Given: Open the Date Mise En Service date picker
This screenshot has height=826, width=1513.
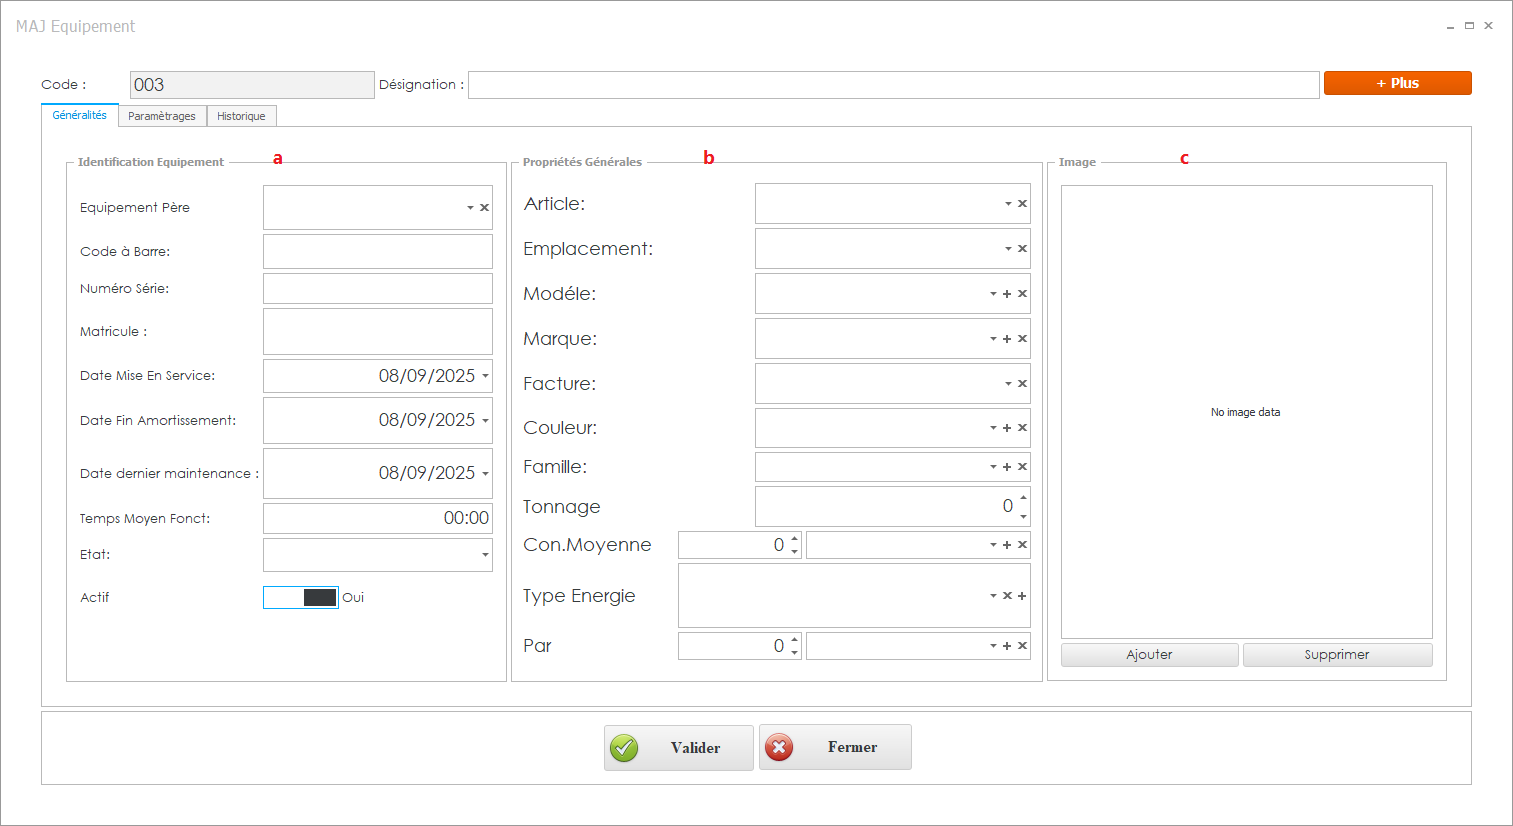Looking at the screenshot, I should pos(485,376).
